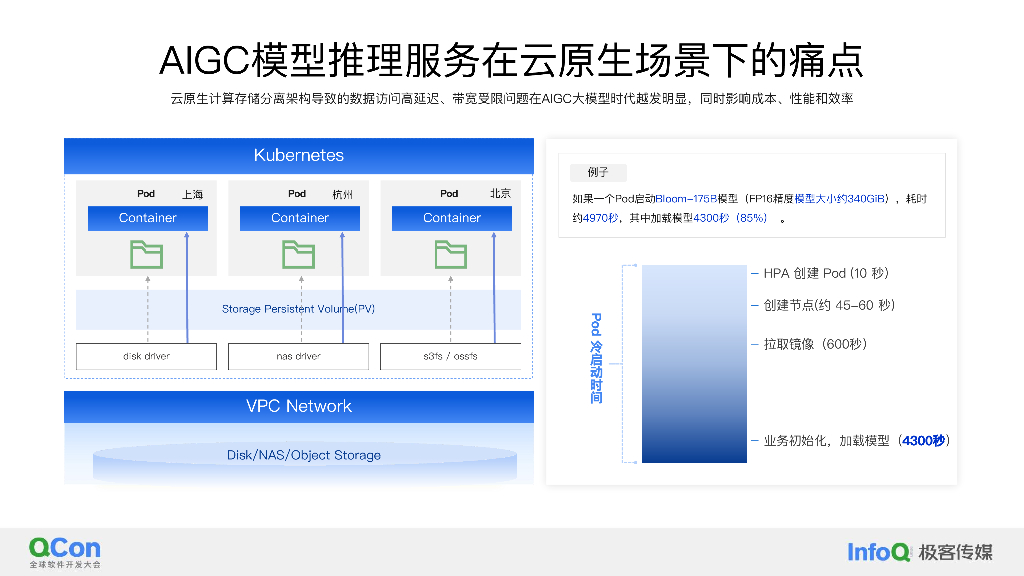1024x576 pixels.
Task: Click the blue gradient cold-start time bar
Action: (694, 364)
